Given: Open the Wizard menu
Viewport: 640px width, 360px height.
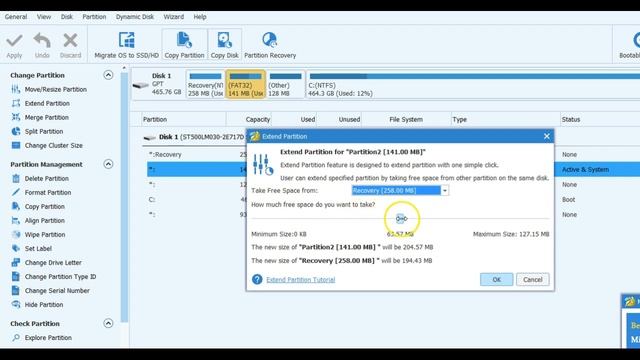Looking at the screenshot, I should (173, 17).
